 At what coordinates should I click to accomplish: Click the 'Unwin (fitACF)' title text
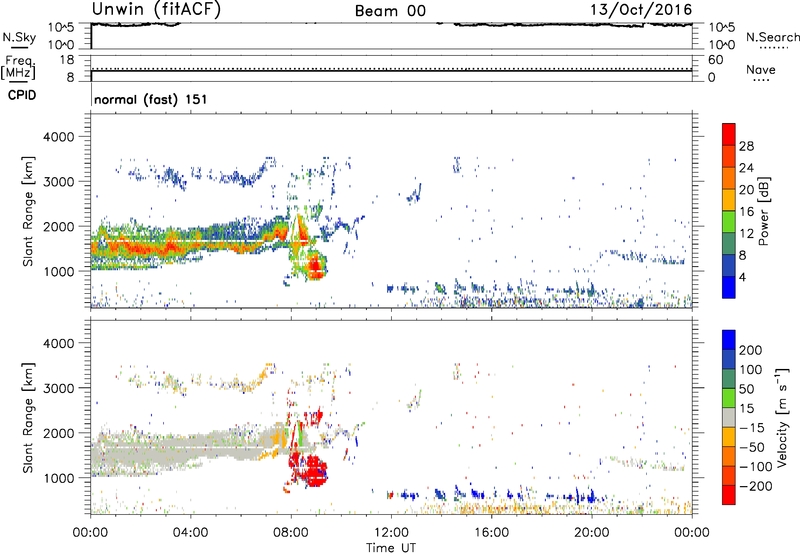(156, 9)
